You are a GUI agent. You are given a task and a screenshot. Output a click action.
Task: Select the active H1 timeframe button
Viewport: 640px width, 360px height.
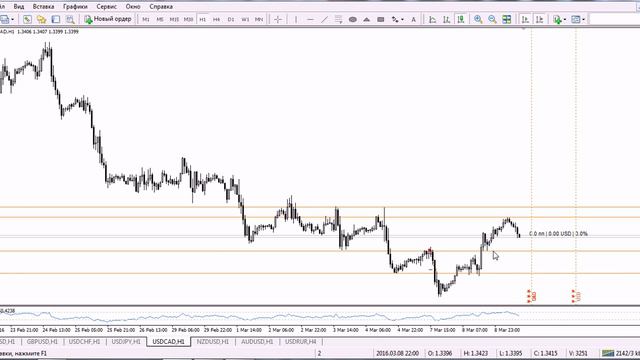click(x=202, y=19)
